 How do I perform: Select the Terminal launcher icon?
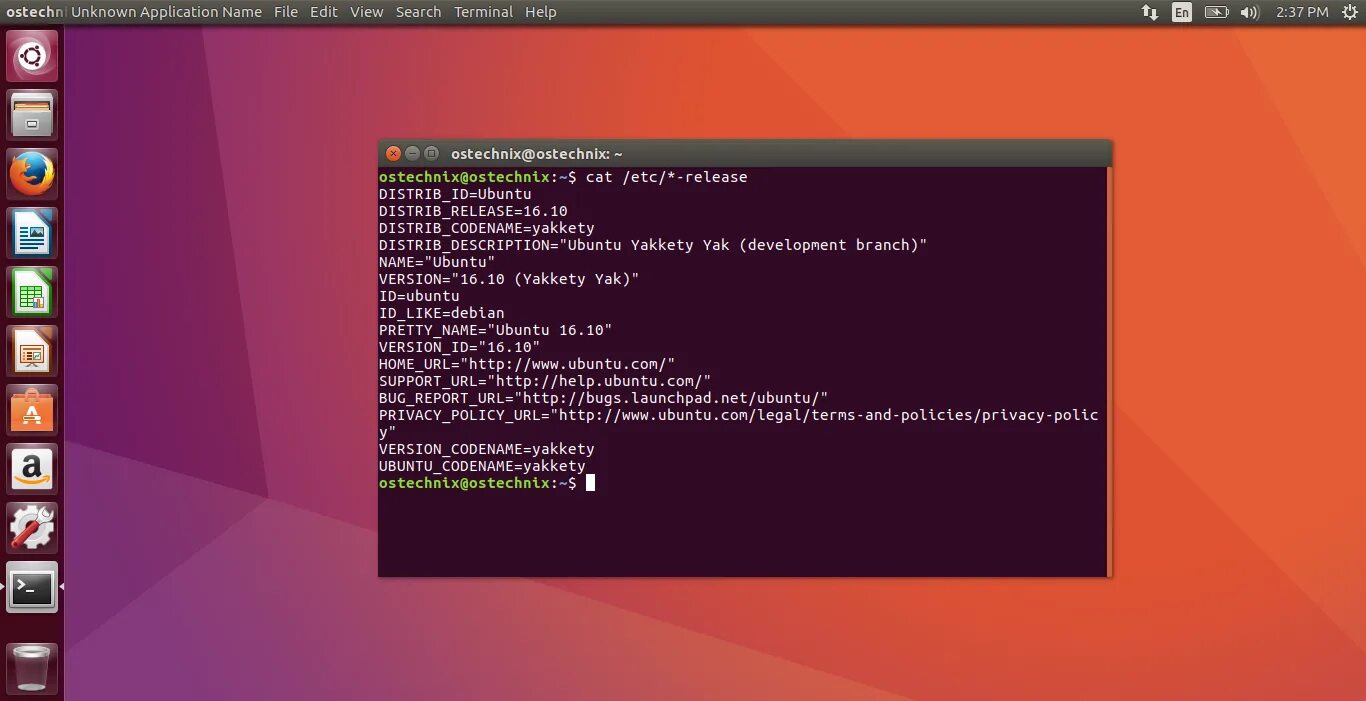(32, 587)
